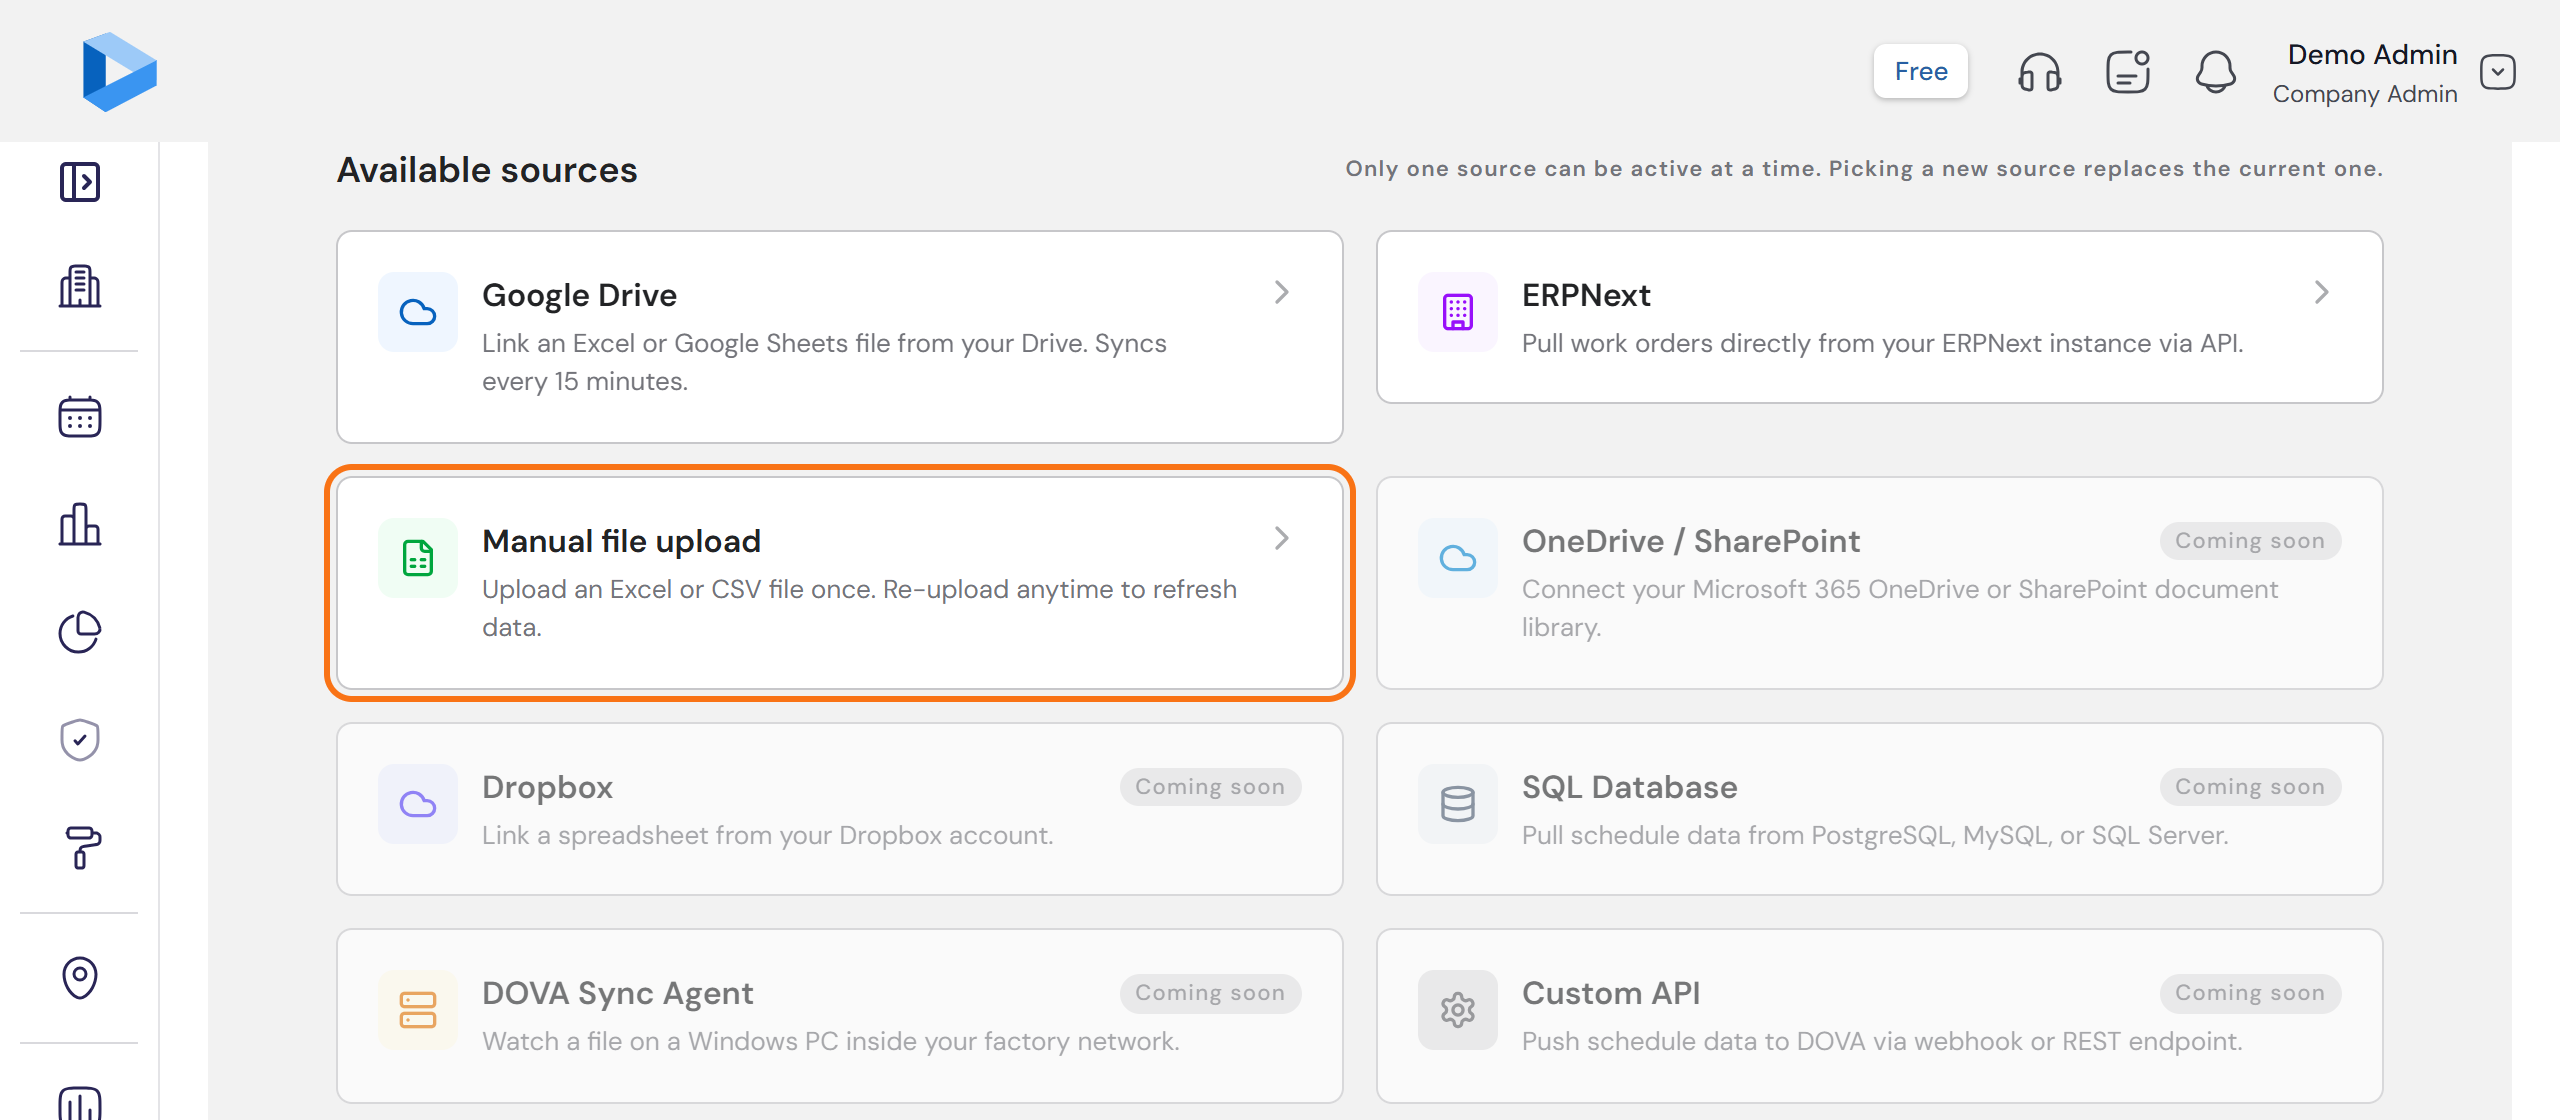Click the headset support icon
The width and height of the screenshot is (2560, 1120).
click(2040, 72)
